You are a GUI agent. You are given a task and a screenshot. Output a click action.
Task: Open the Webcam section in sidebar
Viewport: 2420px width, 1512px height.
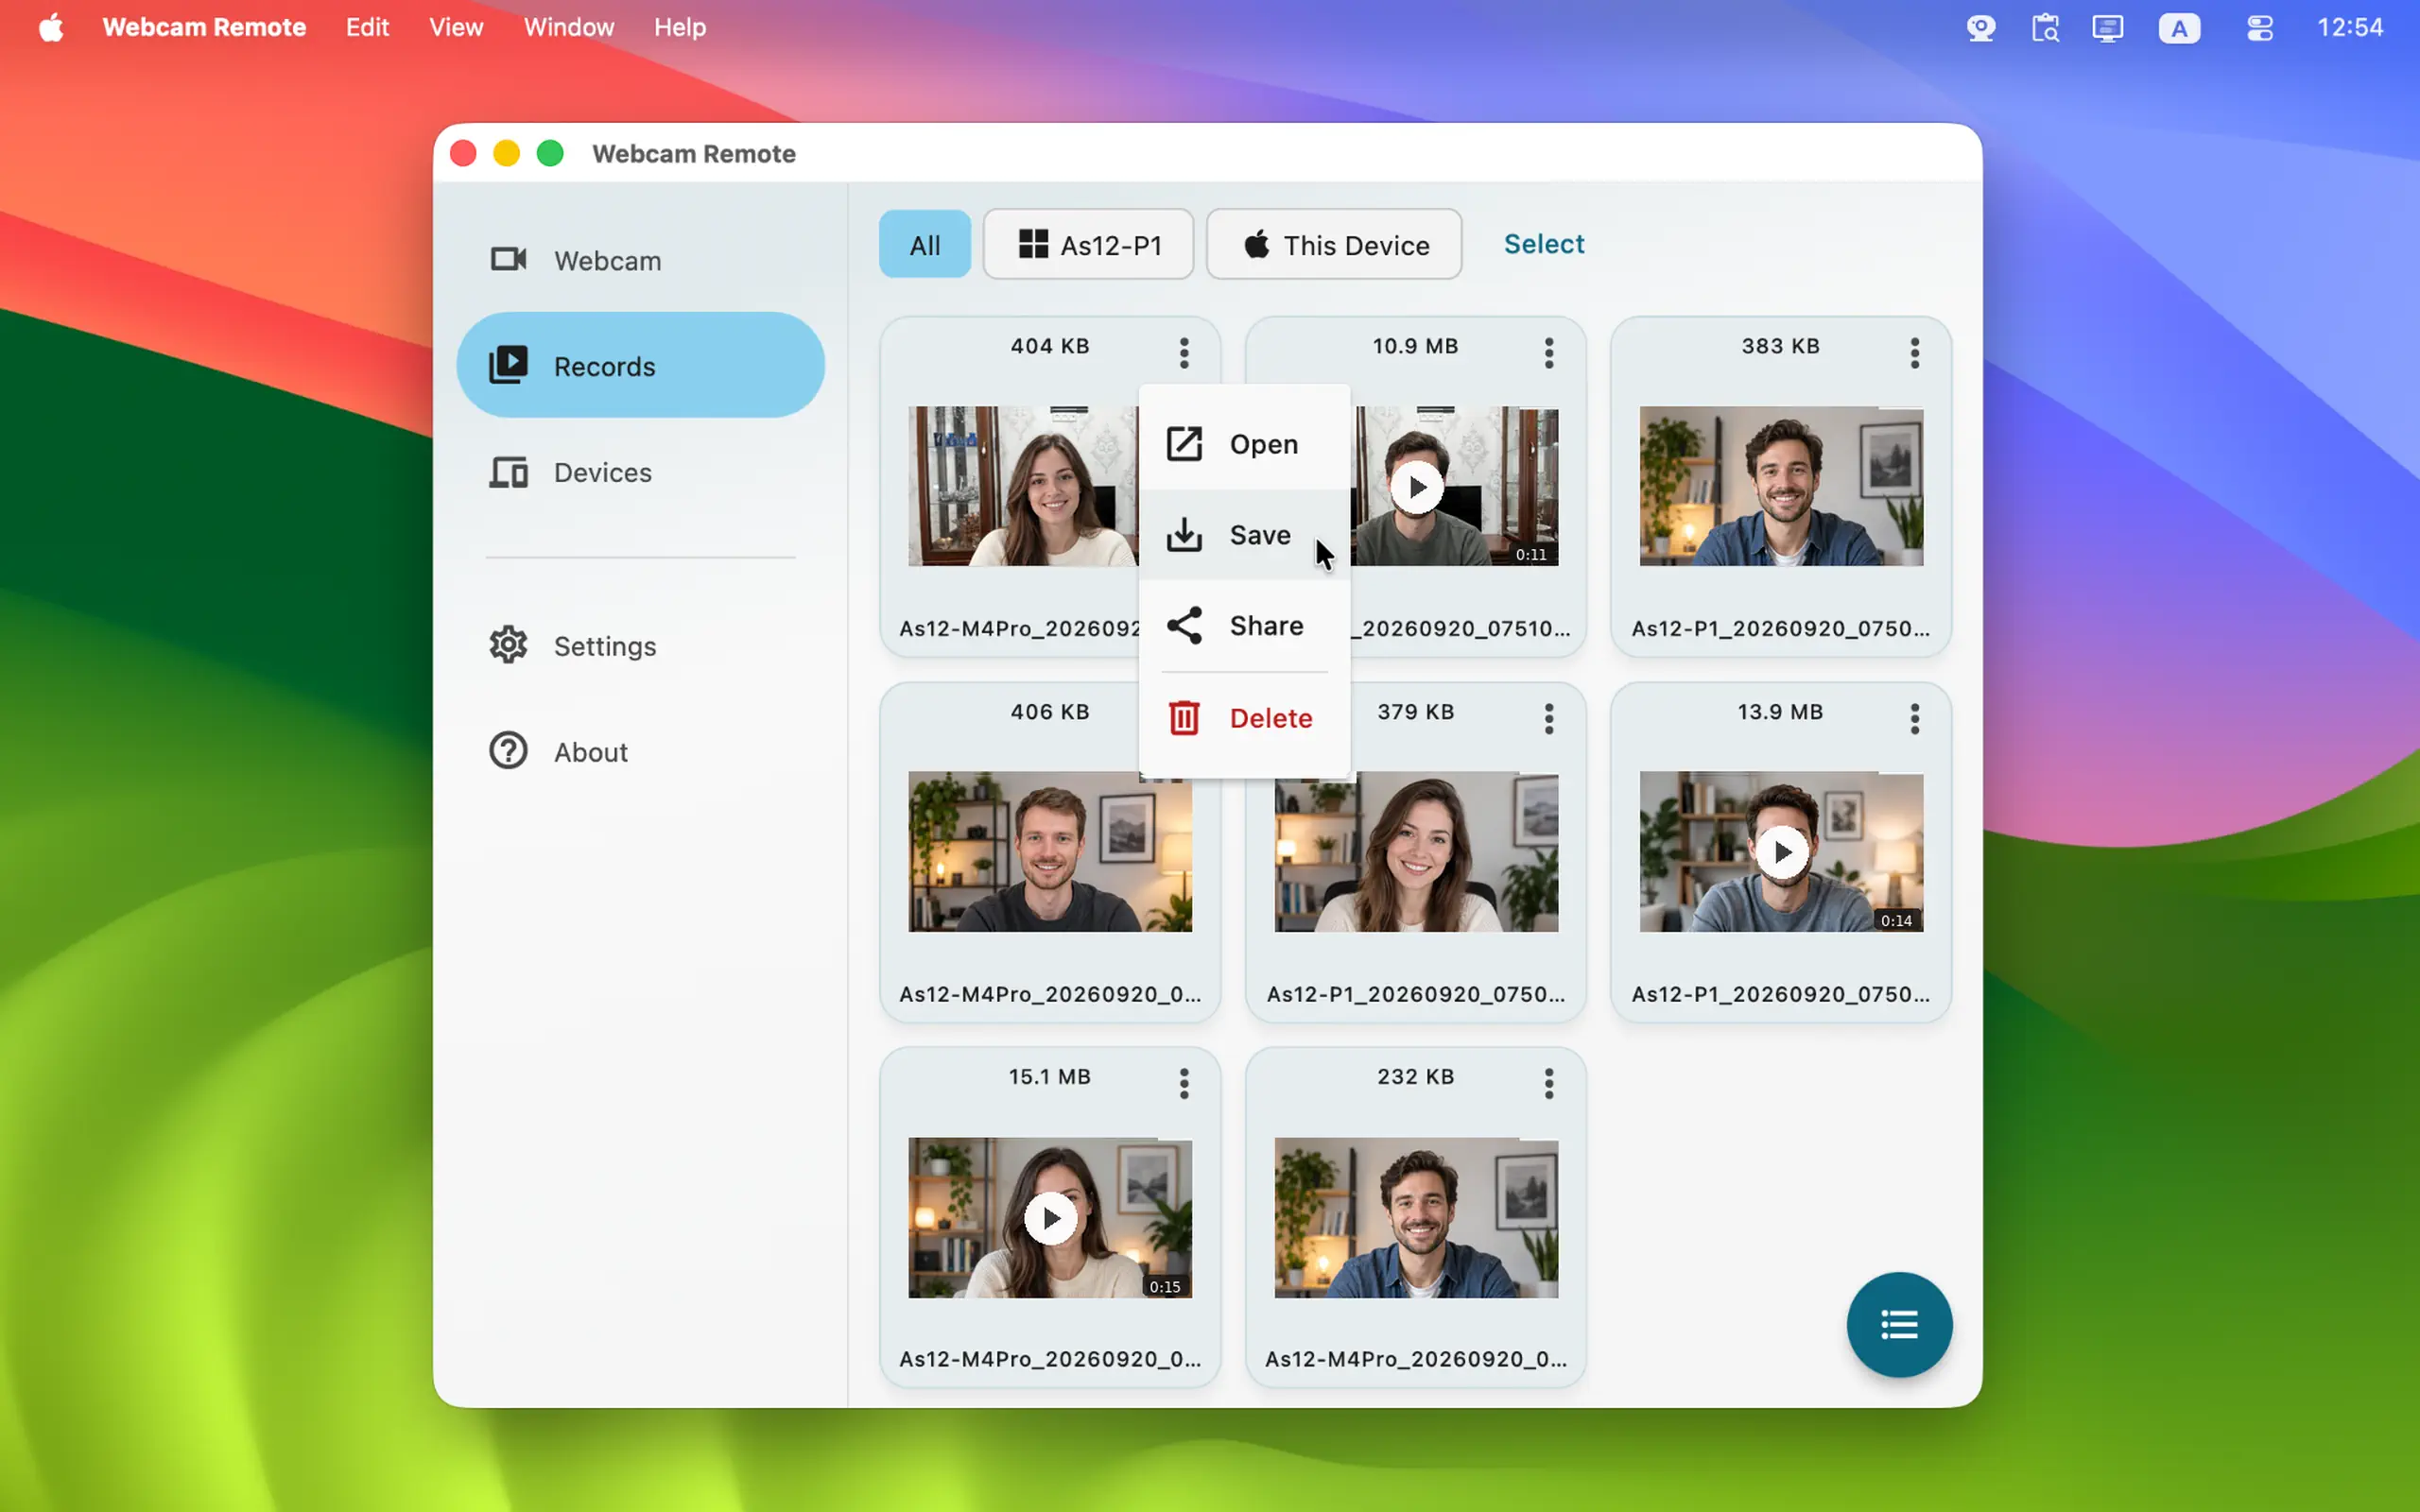(640, 261)
